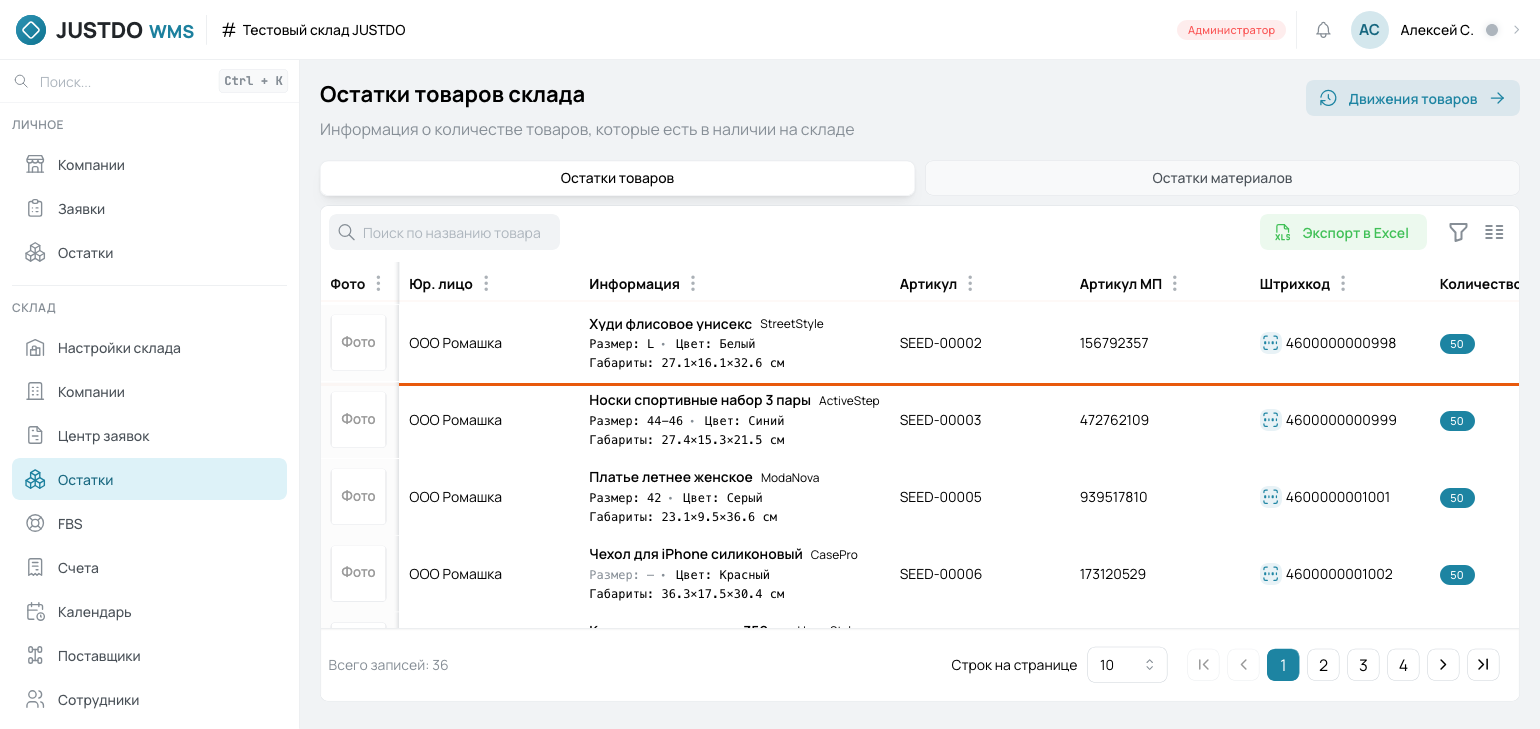Click barcode icon for 4600000000998
This screenshot has width=1540, height=729.
[1270, 343]
